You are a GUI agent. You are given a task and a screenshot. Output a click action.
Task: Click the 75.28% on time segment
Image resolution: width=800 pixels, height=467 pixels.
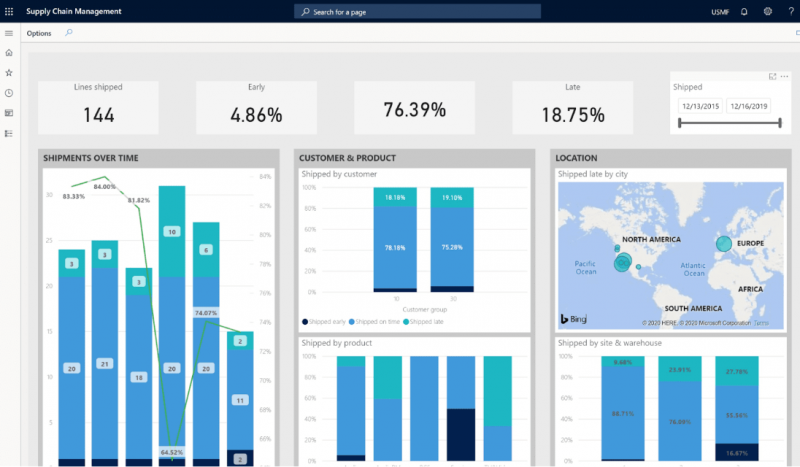[x=452, y=247]
